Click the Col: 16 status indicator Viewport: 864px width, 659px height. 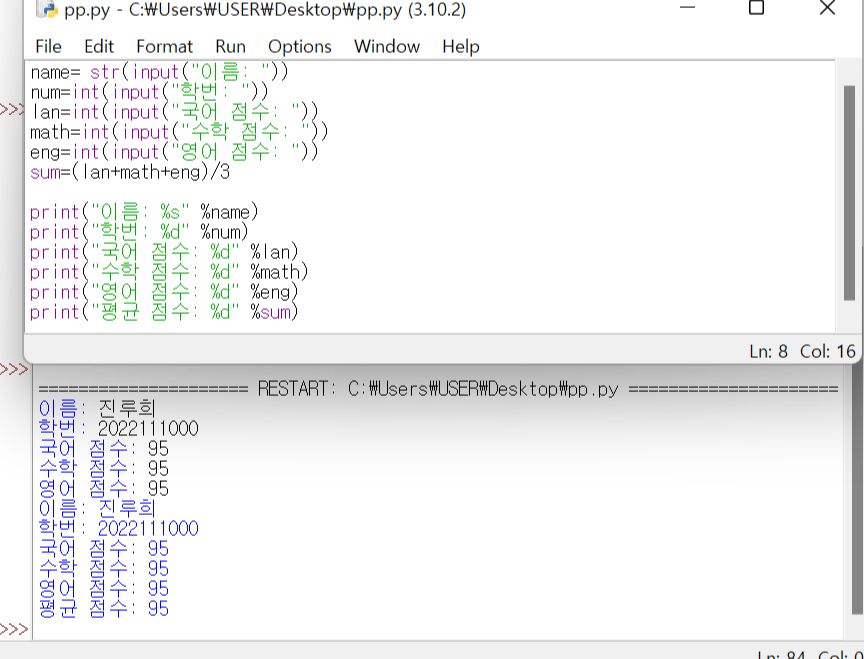tap(828, 351)
